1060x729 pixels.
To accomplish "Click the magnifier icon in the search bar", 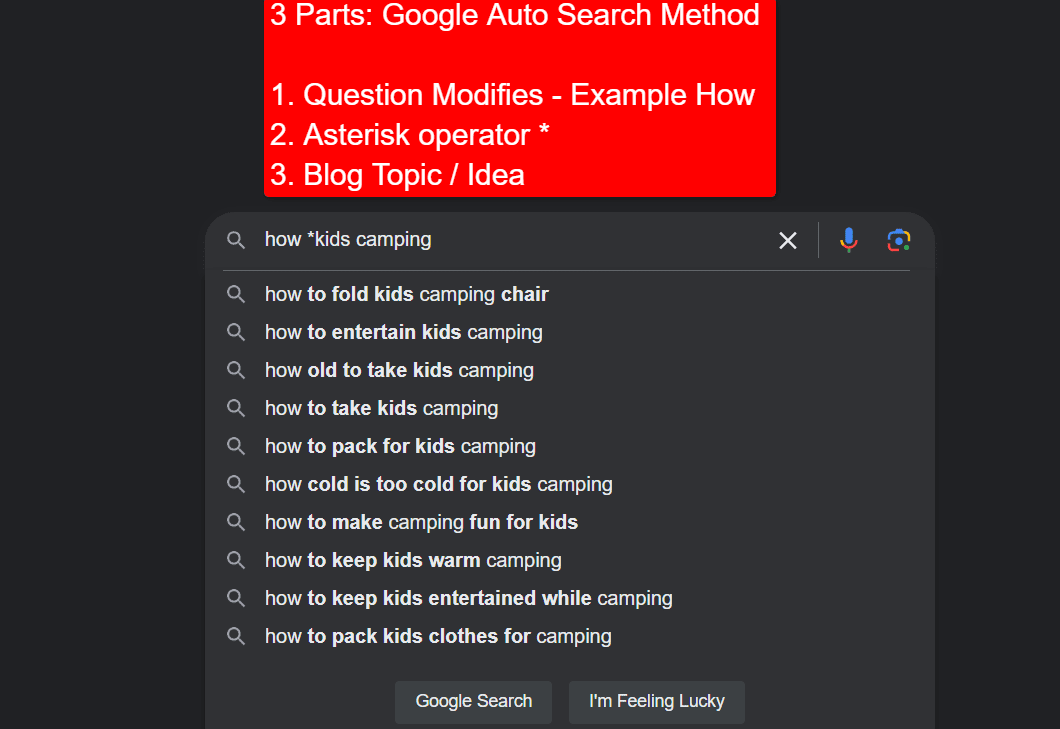I will point(236,240).
